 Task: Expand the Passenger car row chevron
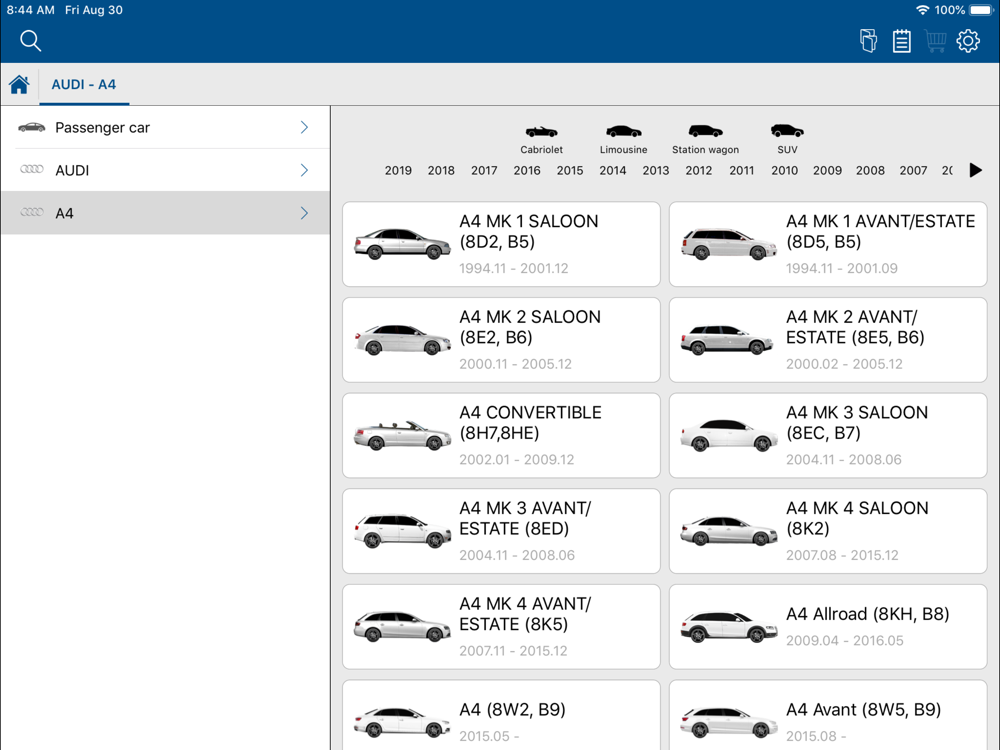(x=304, y=127)
